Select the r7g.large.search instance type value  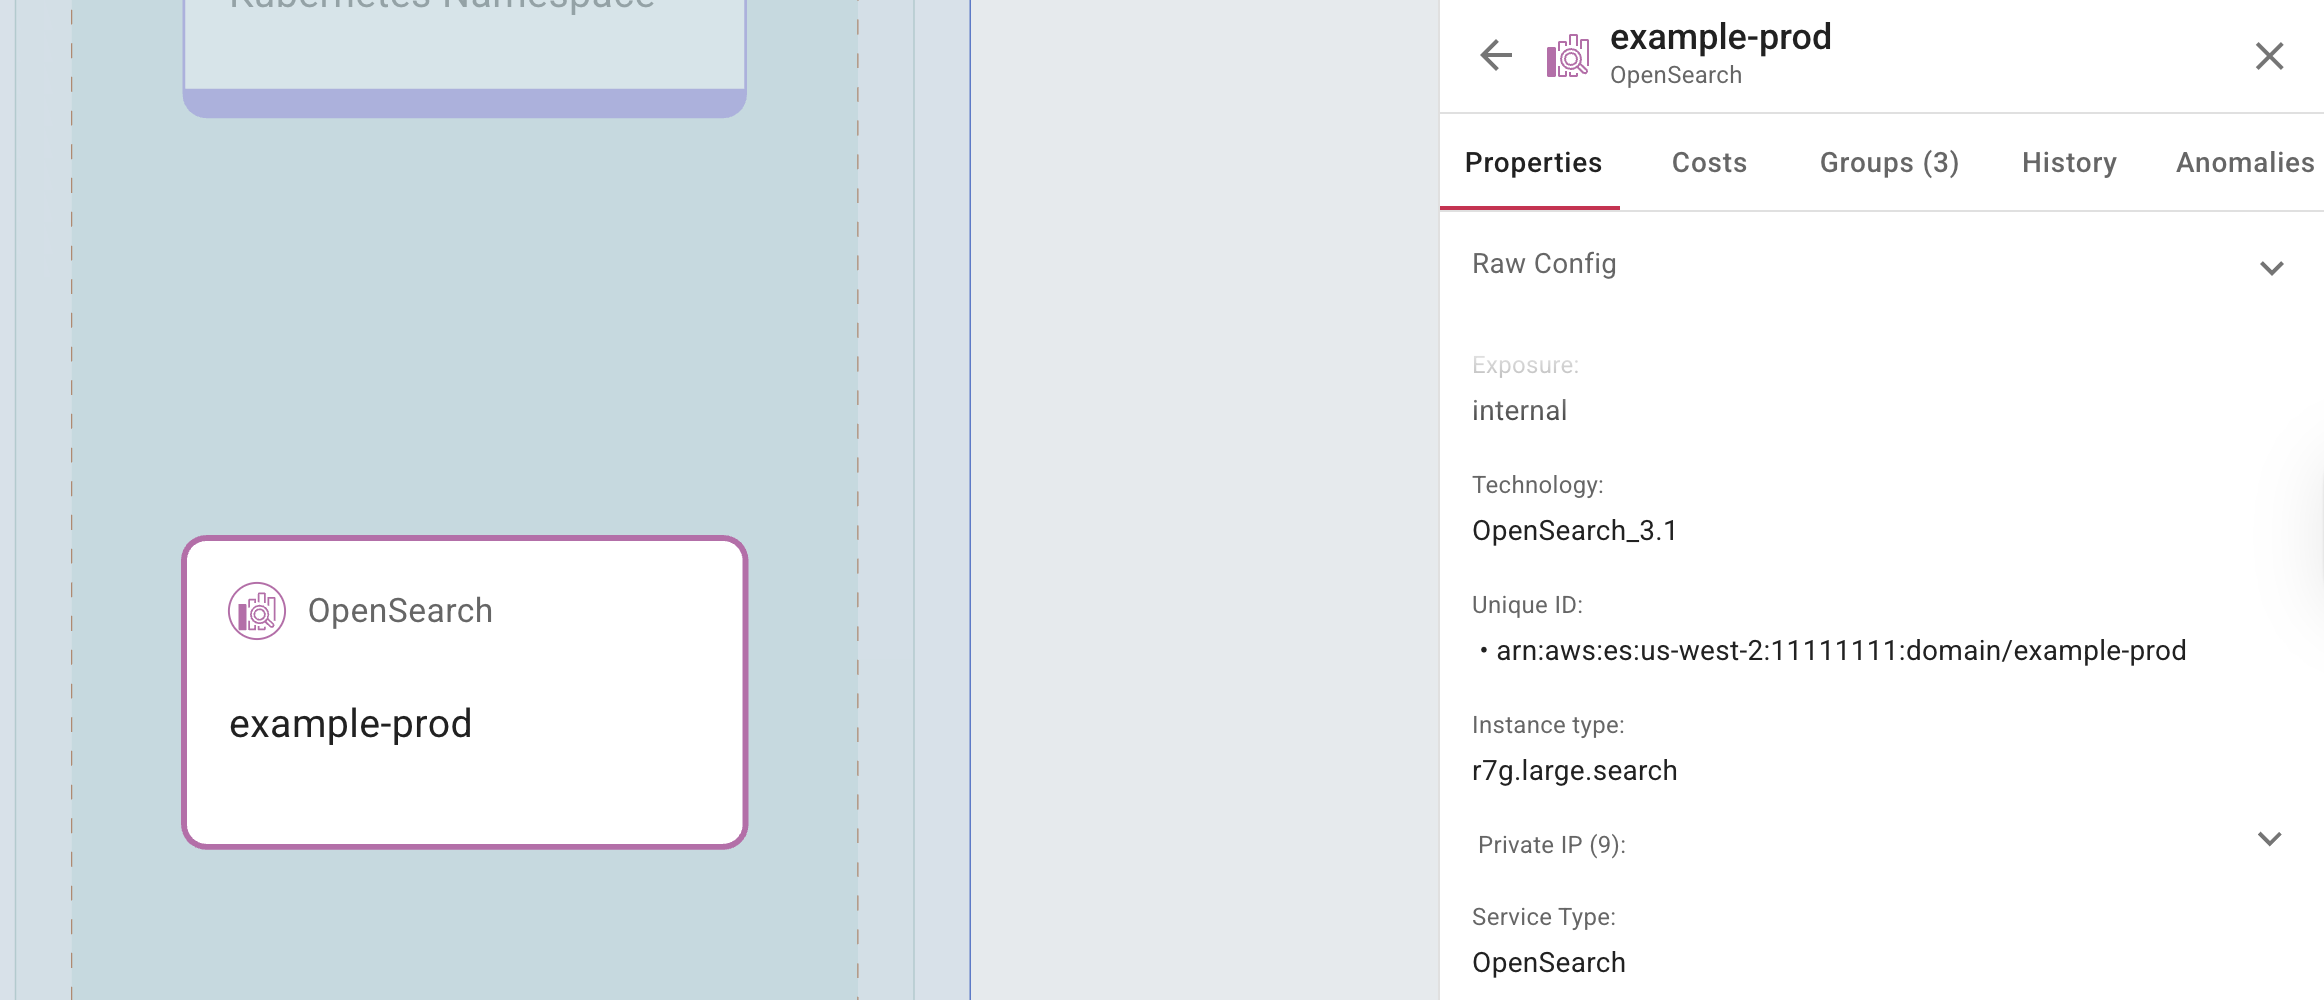[x=1574, y=770]
